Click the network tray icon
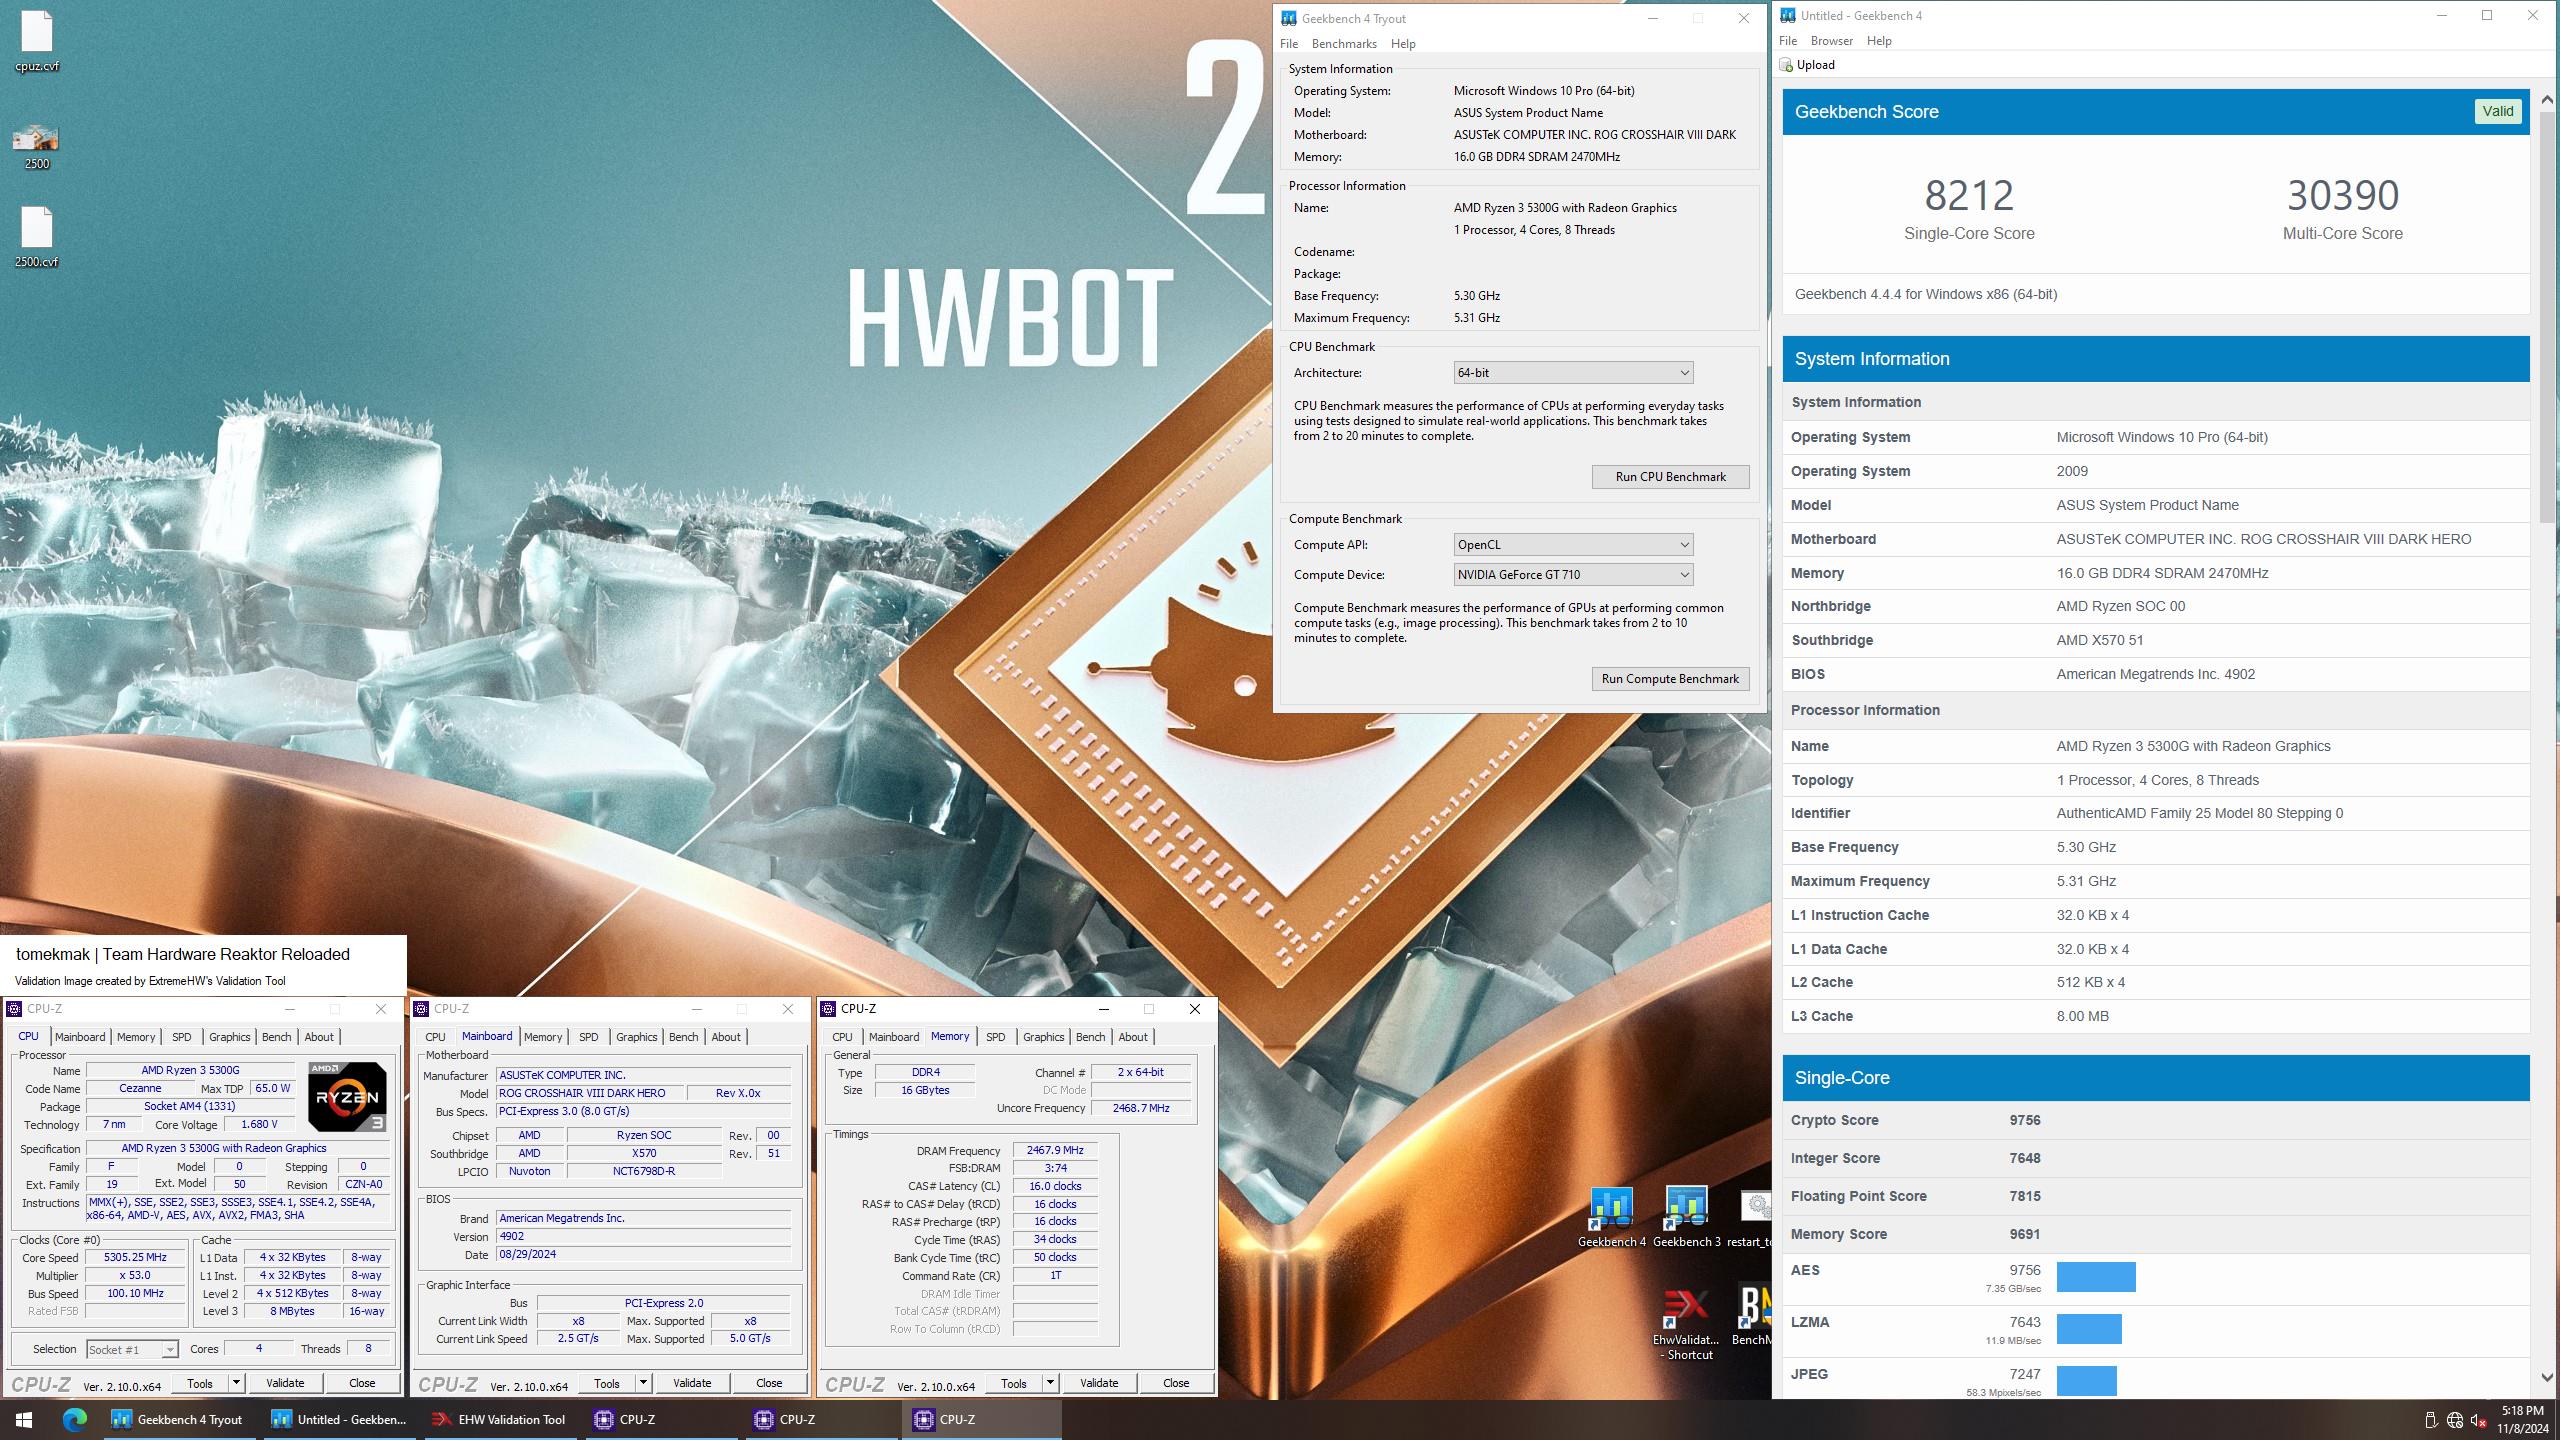The height and width of the screenshot is (1440, 2560). (x=2454, y=1420)
